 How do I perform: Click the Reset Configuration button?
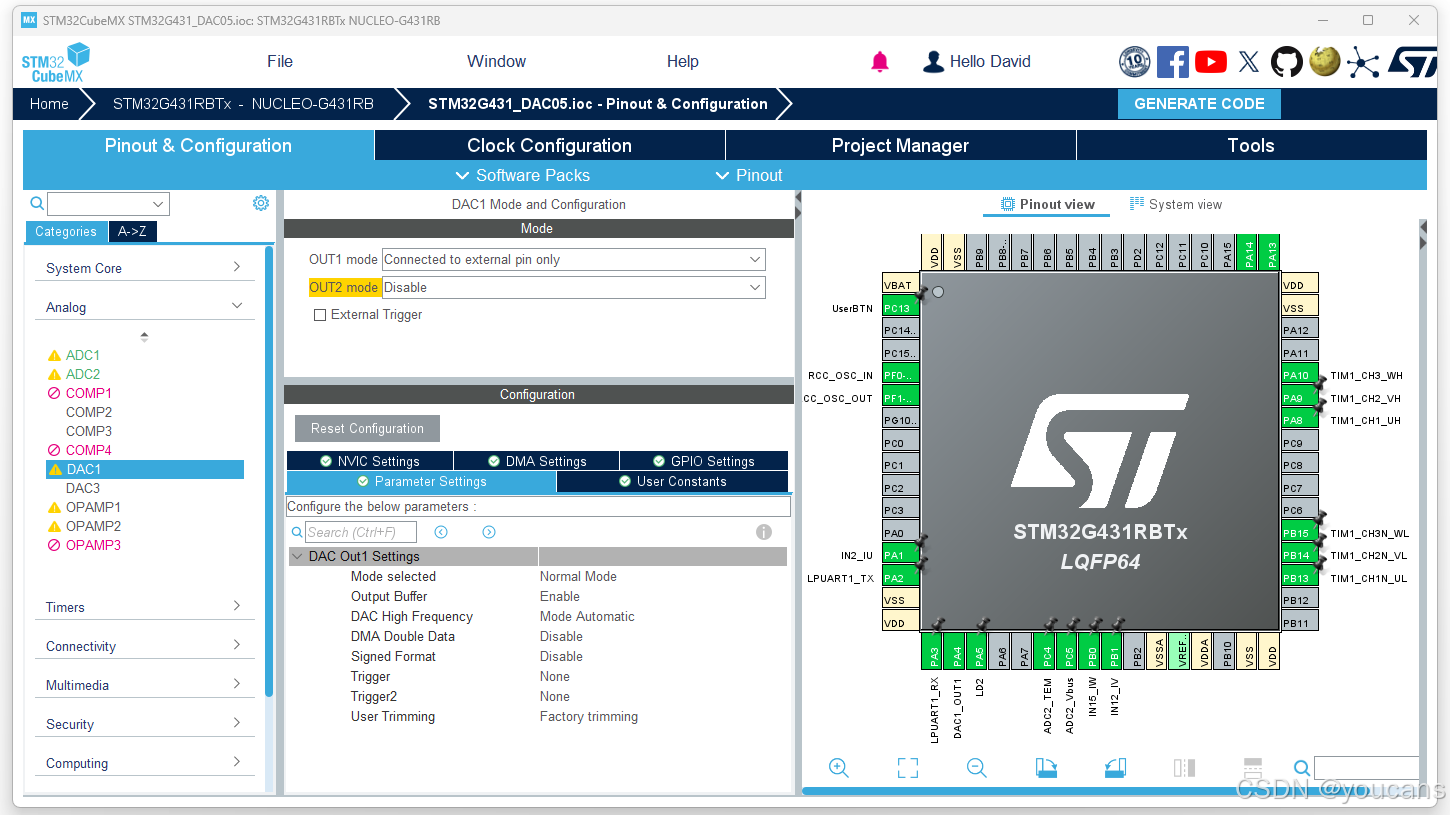367,429
